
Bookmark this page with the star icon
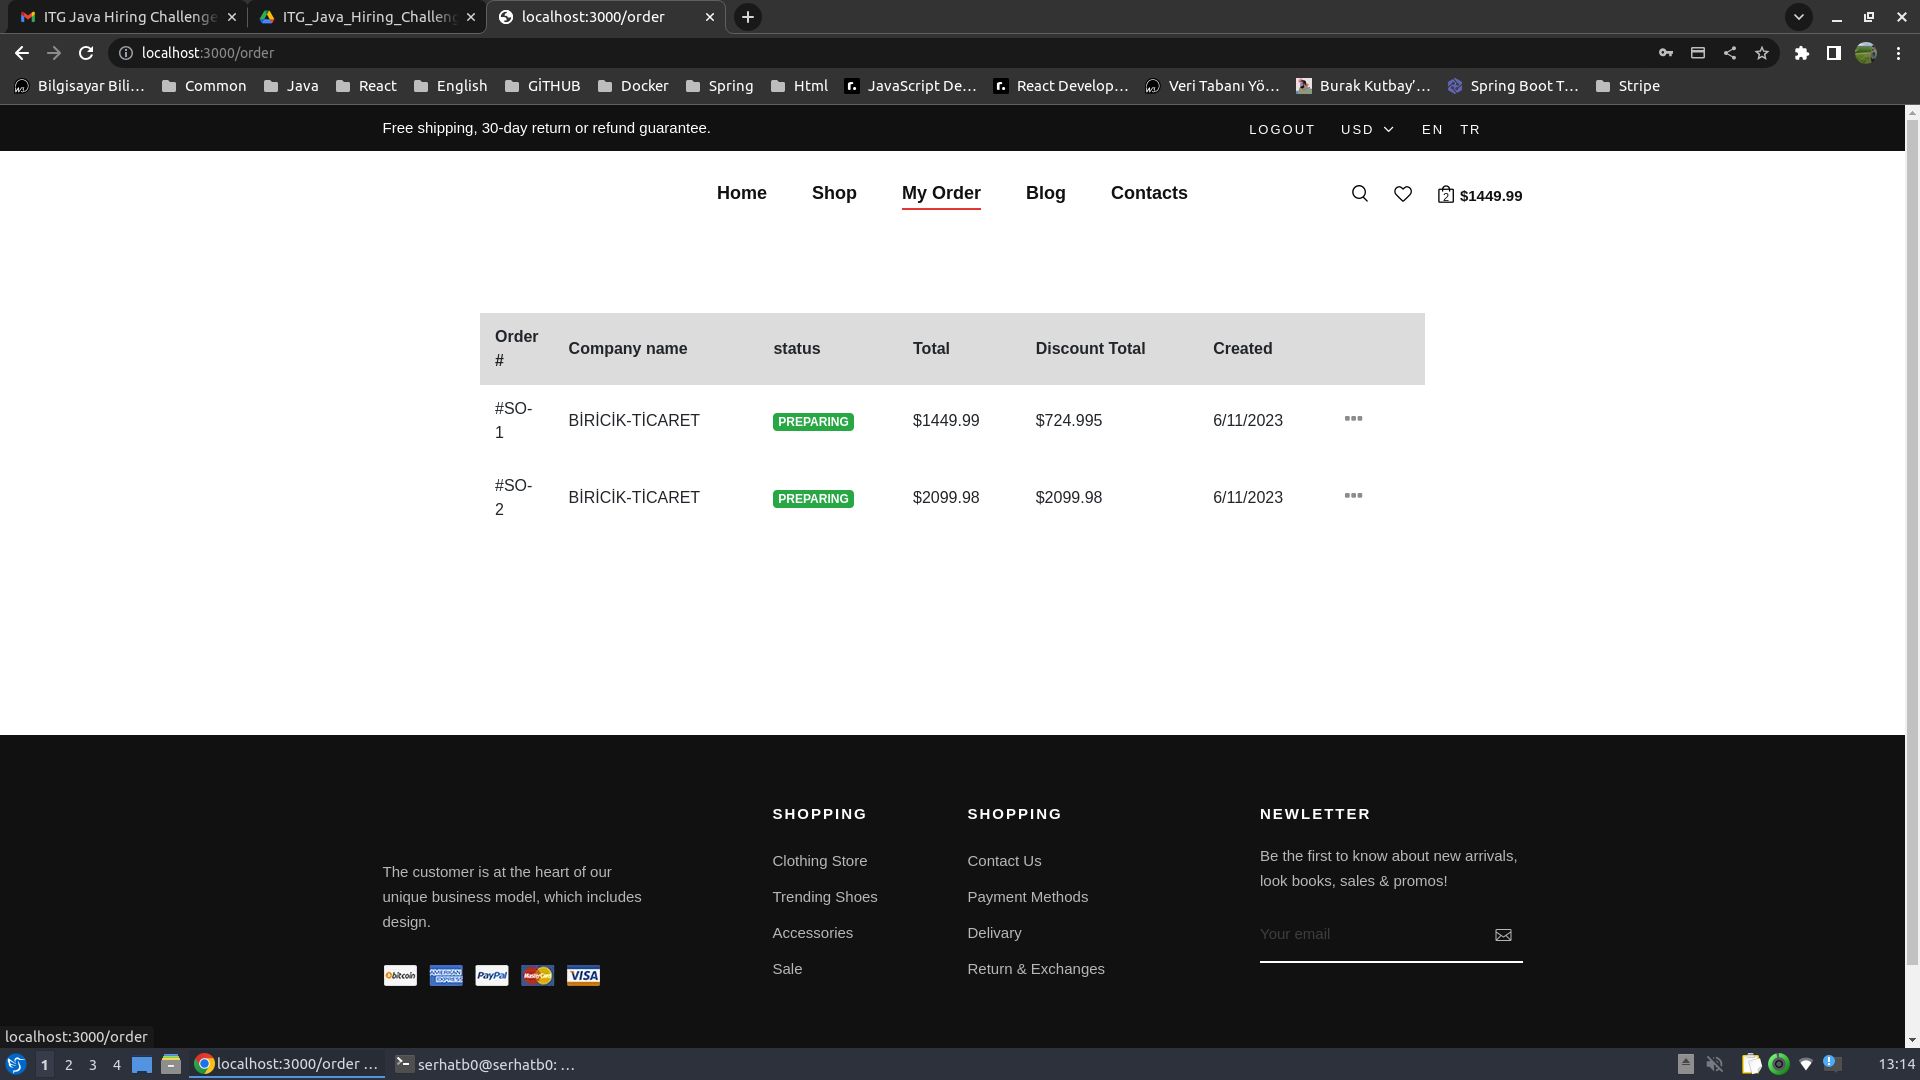click(x=1762, y=53)
